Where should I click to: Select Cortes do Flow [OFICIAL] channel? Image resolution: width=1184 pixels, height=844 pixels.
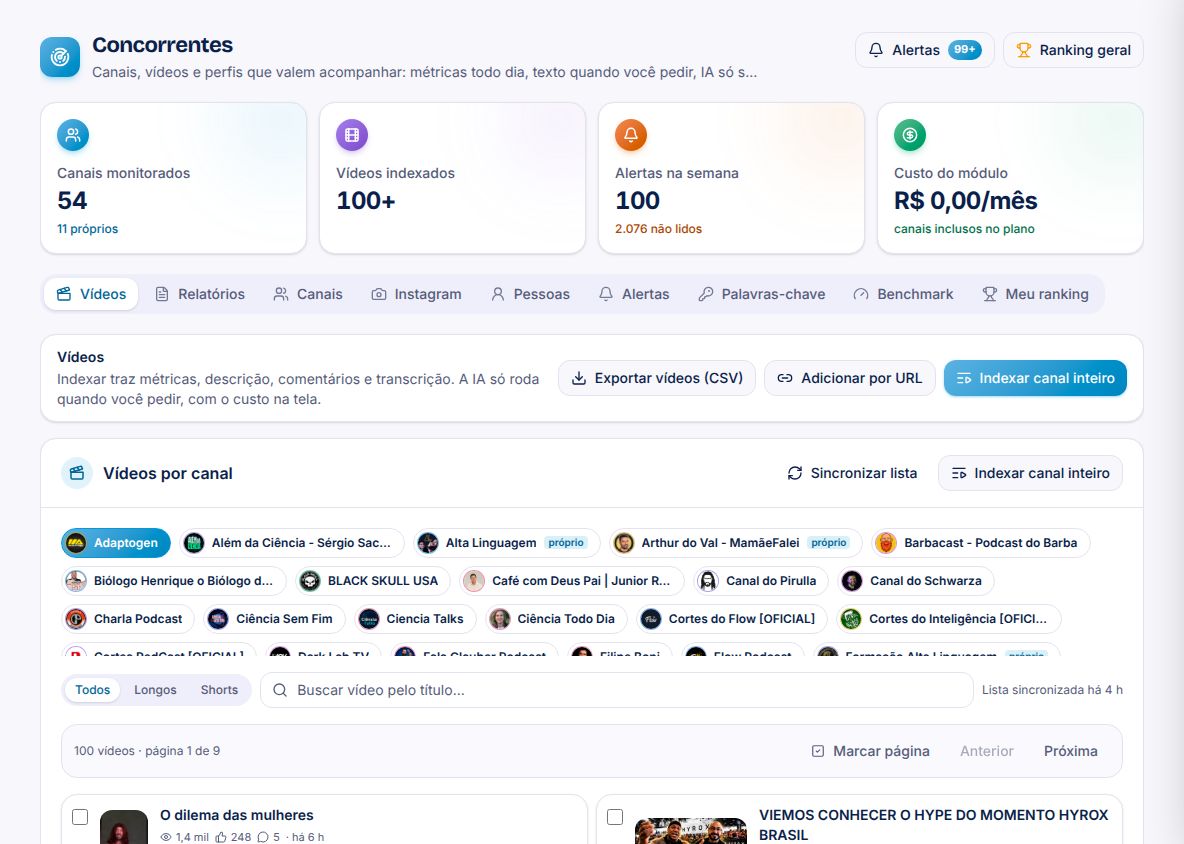[x=731, y=619]
